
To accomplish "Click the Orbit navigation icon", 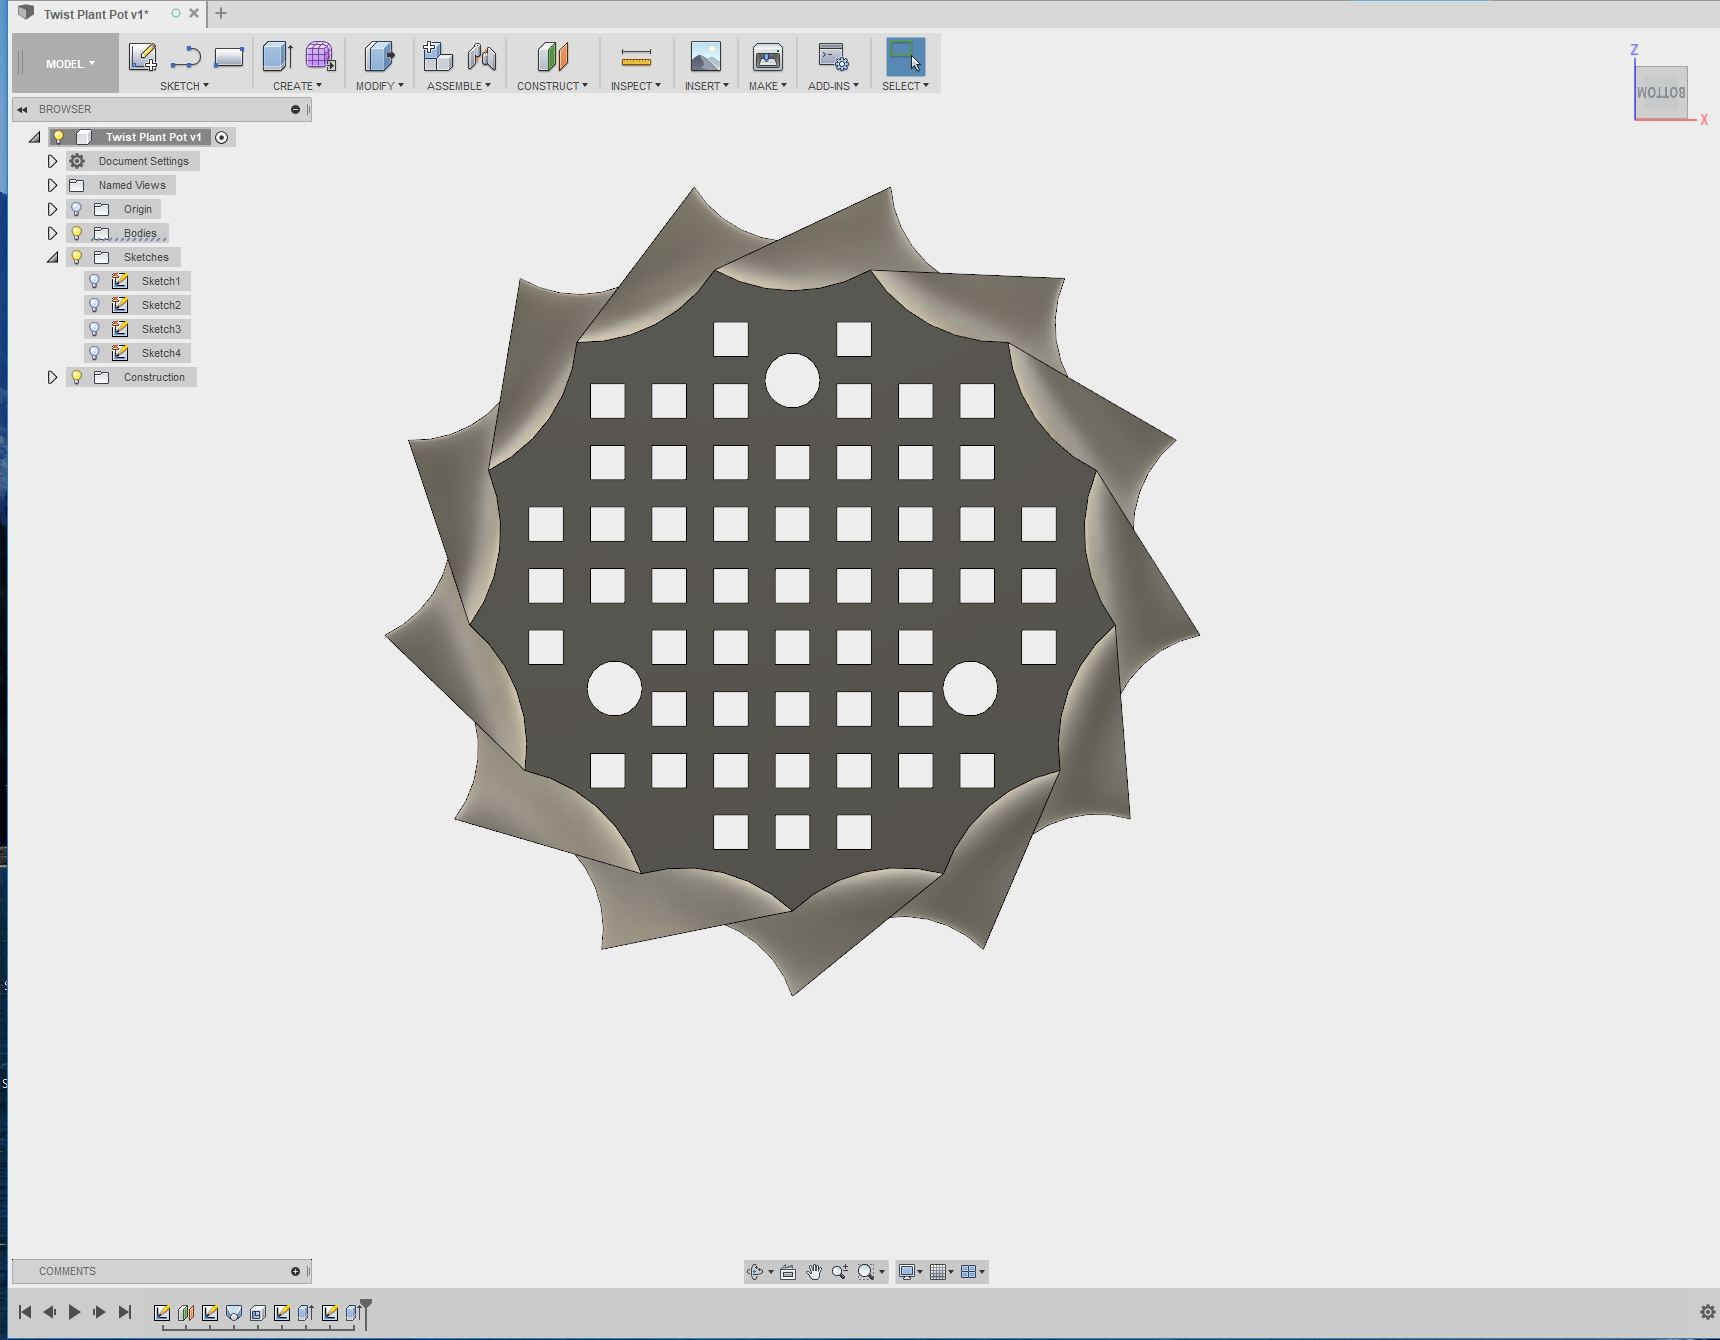I will pos(755,1272).
